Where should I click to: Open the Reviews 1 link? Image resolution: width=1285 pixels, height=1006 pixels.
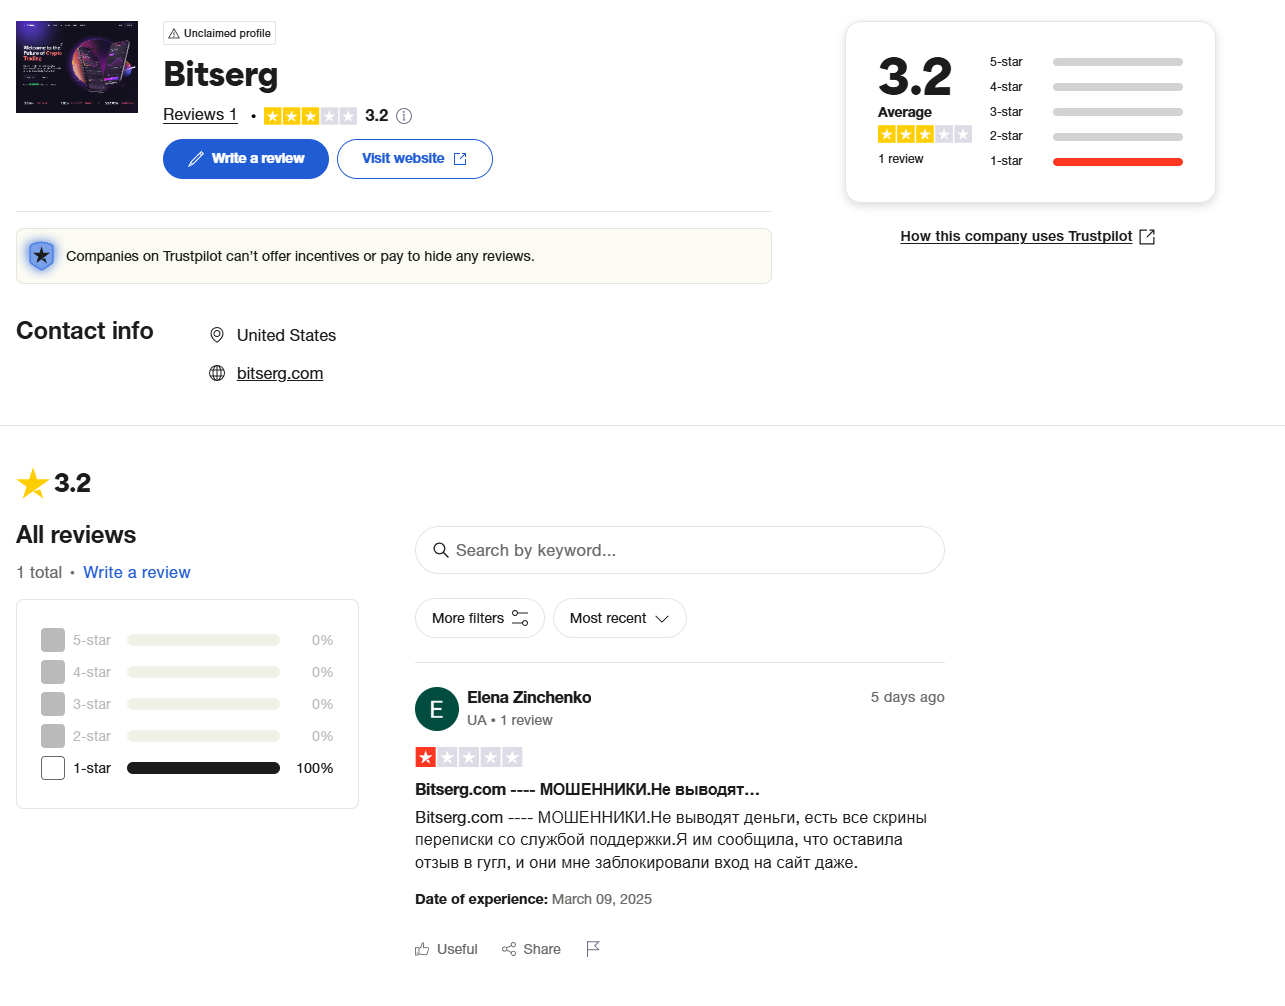[200, 115]
